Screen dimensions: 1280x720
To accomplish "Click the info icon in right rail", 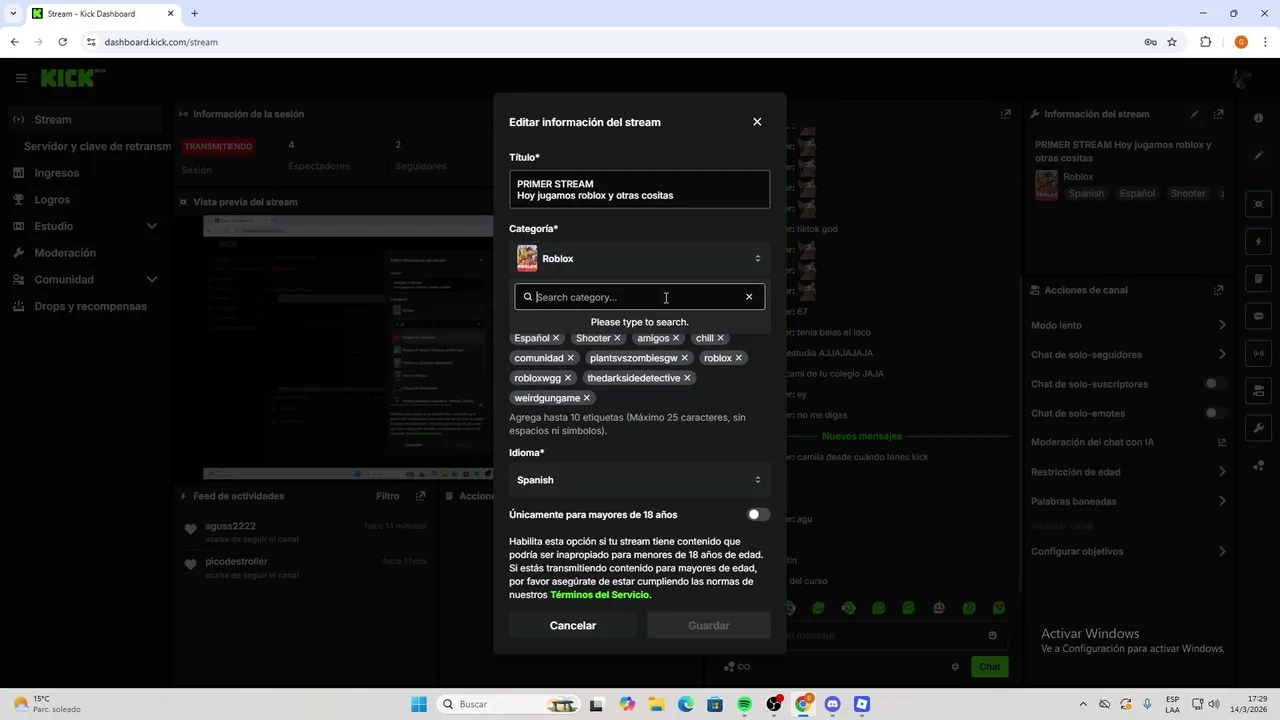I will 1259,118.
